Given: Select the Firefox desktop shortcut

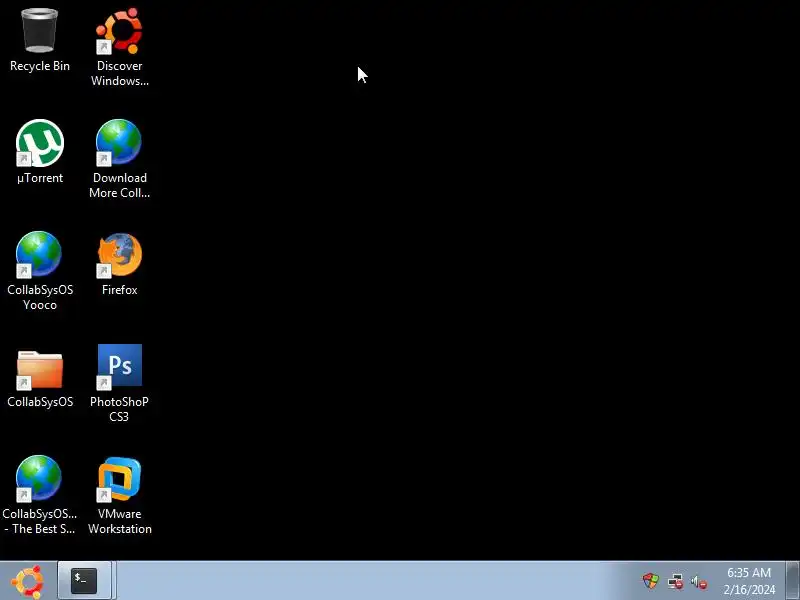Looking at the screenshot, I should 119,255.
